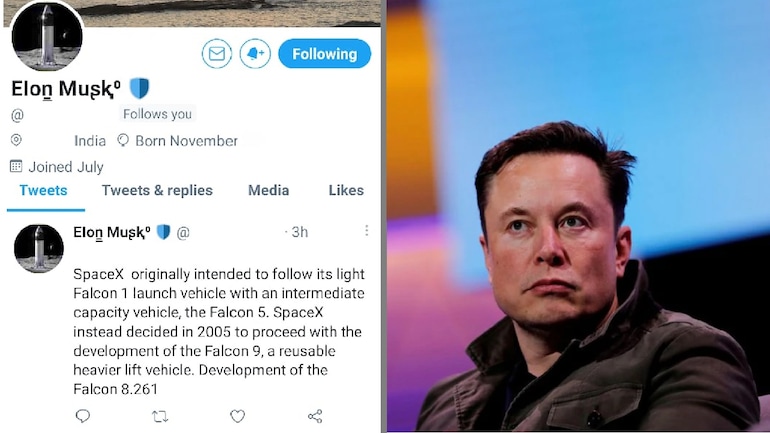This screenshot has width=770, height=433.
Task: Share the tweet using share icon
Action: pyautogui.click(x=315, y=416)
